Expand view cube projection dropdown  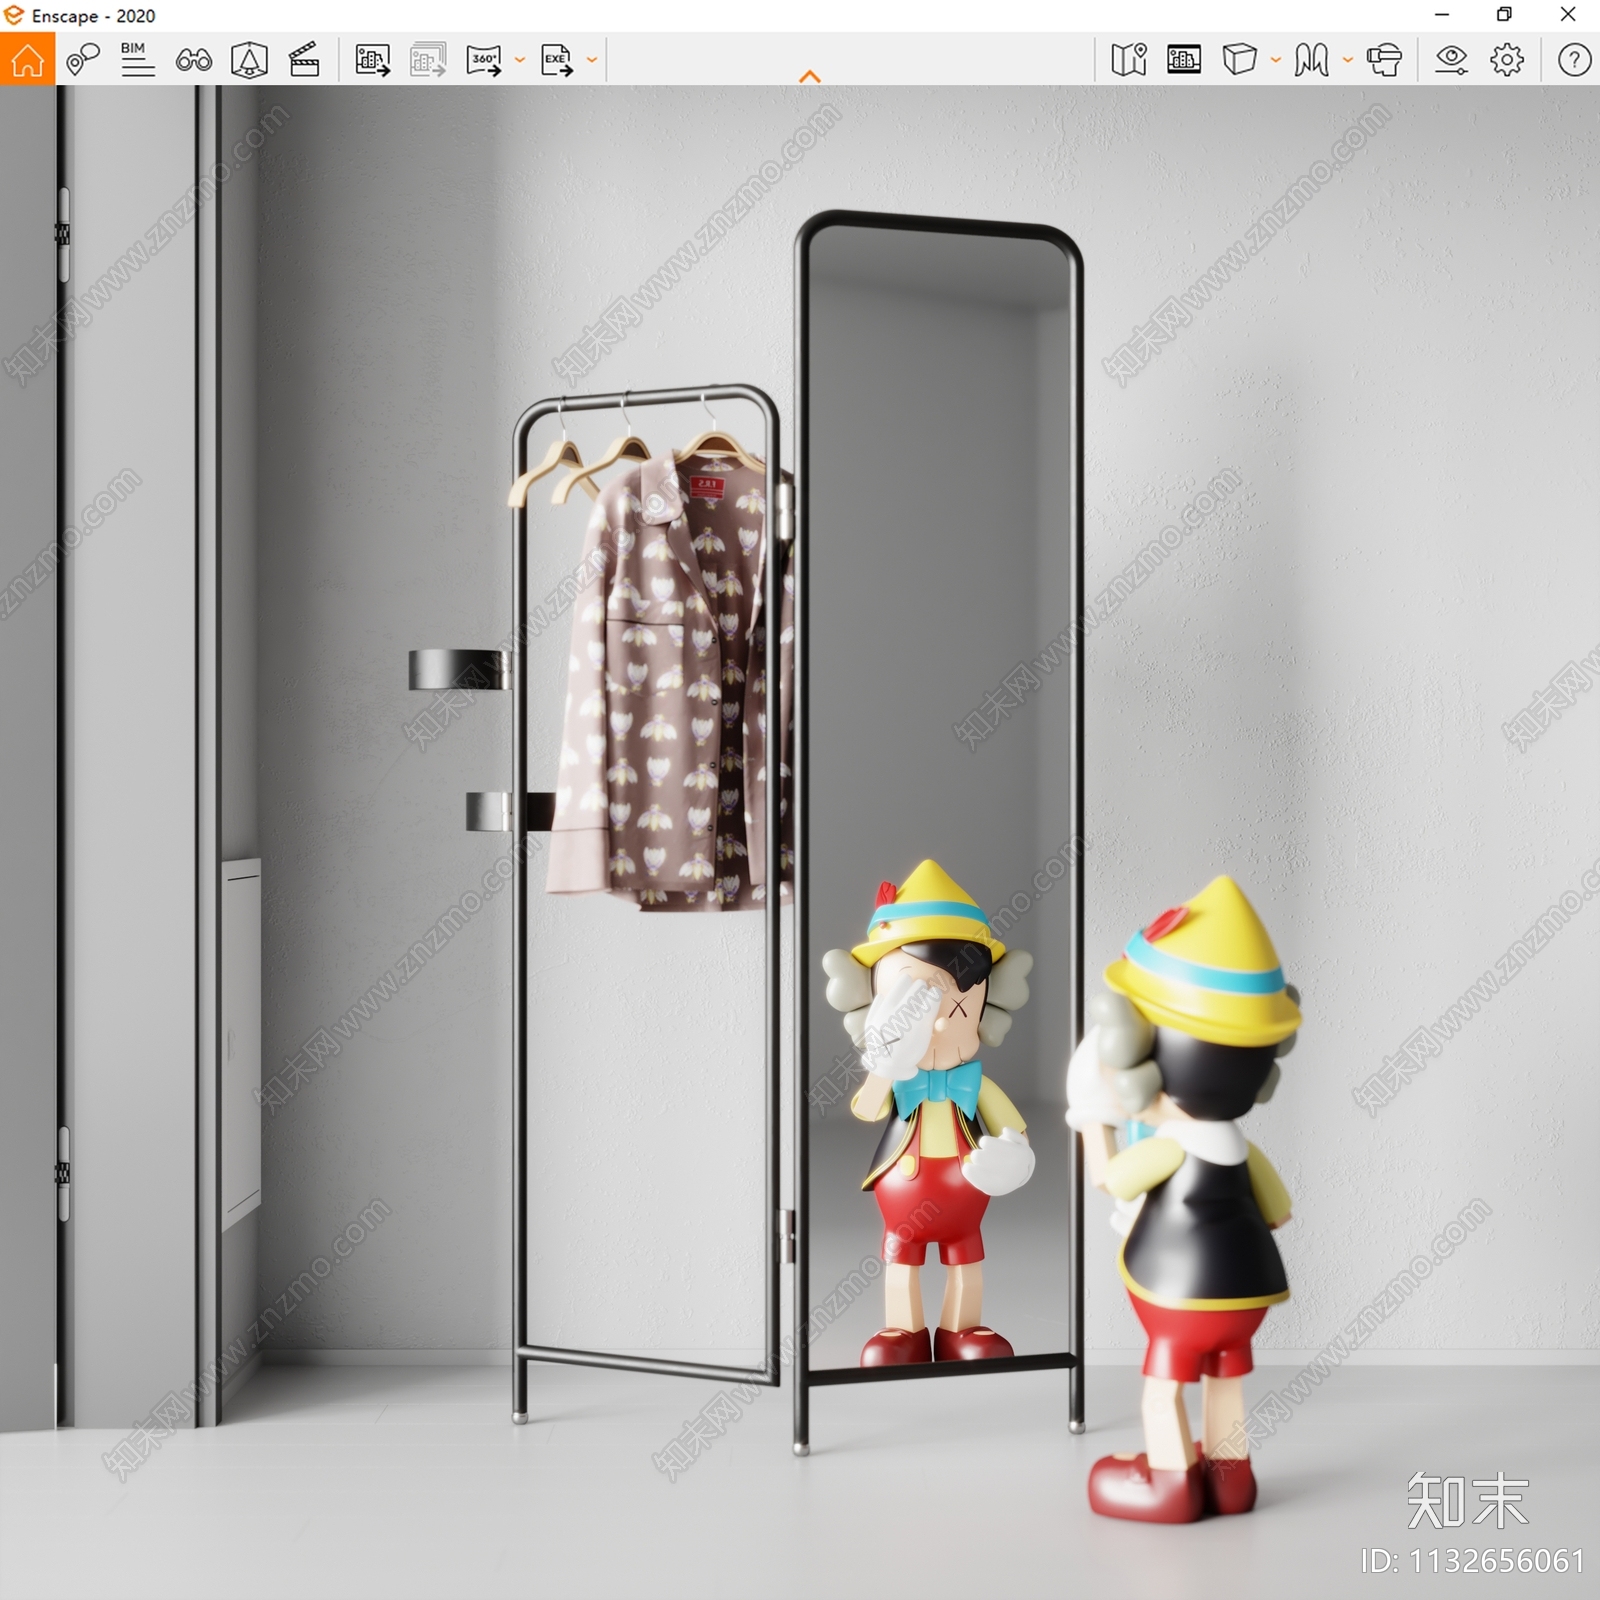coord(1276,60)
